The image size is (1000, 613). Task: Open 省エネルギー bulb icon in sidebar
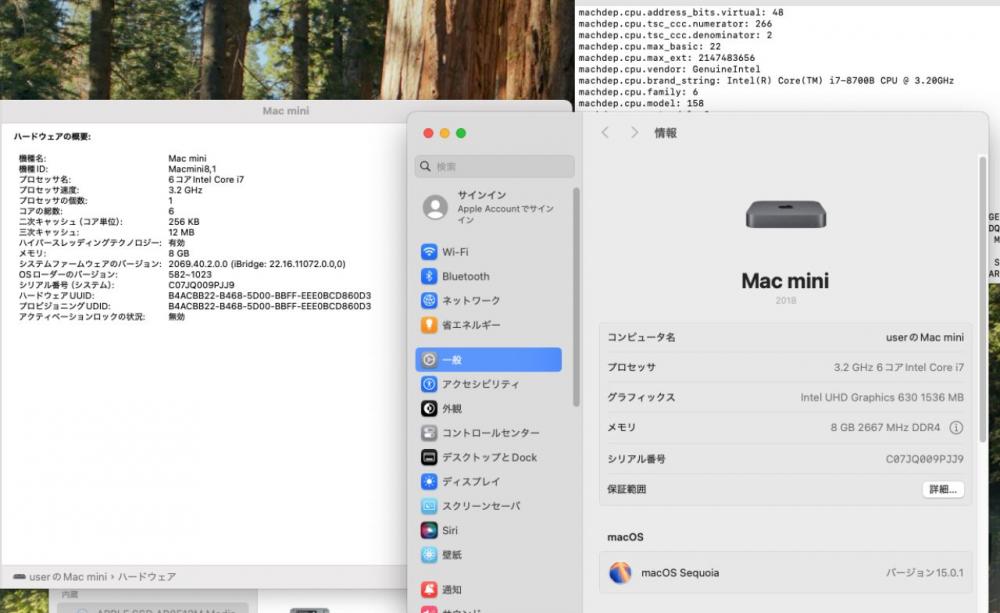pyautogui.click(x=429, y=325)
